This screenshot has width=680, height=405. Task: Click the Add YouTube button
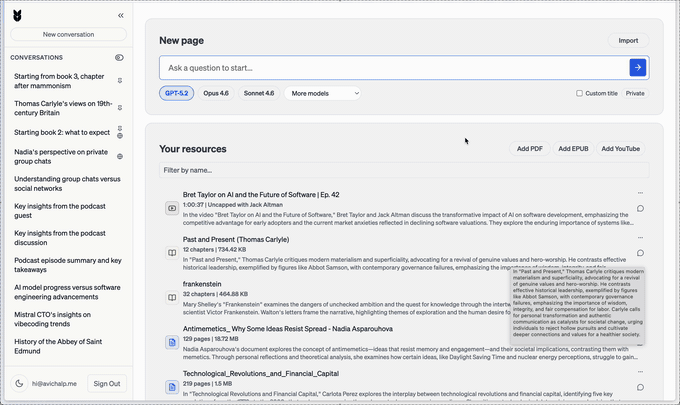(x=620, y=148)
